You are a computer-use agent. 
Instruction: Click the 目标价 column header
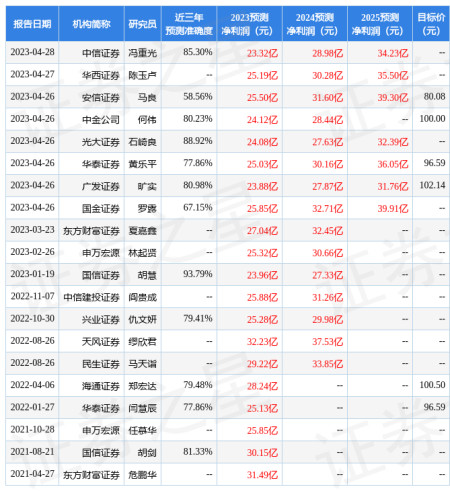[431, 24]
